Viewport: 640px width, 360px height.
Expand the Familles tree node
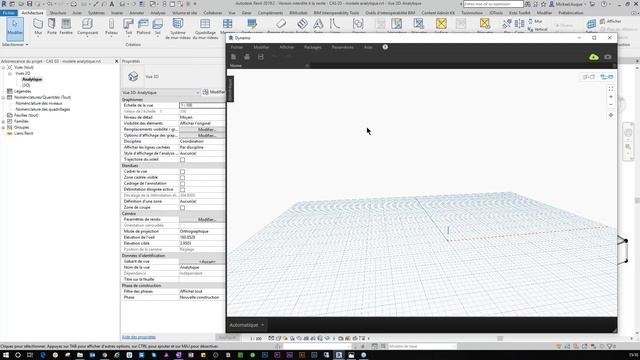tap(3, 122)
